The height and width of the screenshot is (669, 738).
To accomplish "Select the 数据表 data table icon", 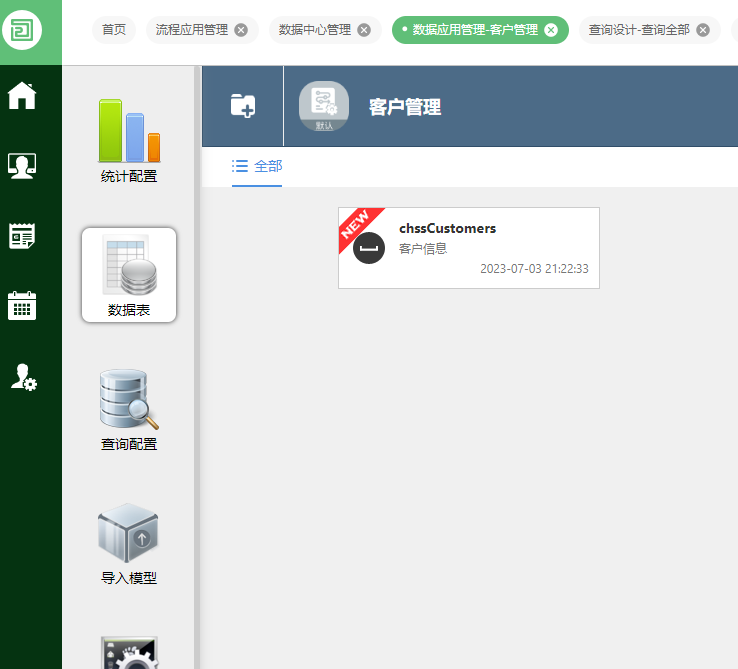I will click(129, 275).
